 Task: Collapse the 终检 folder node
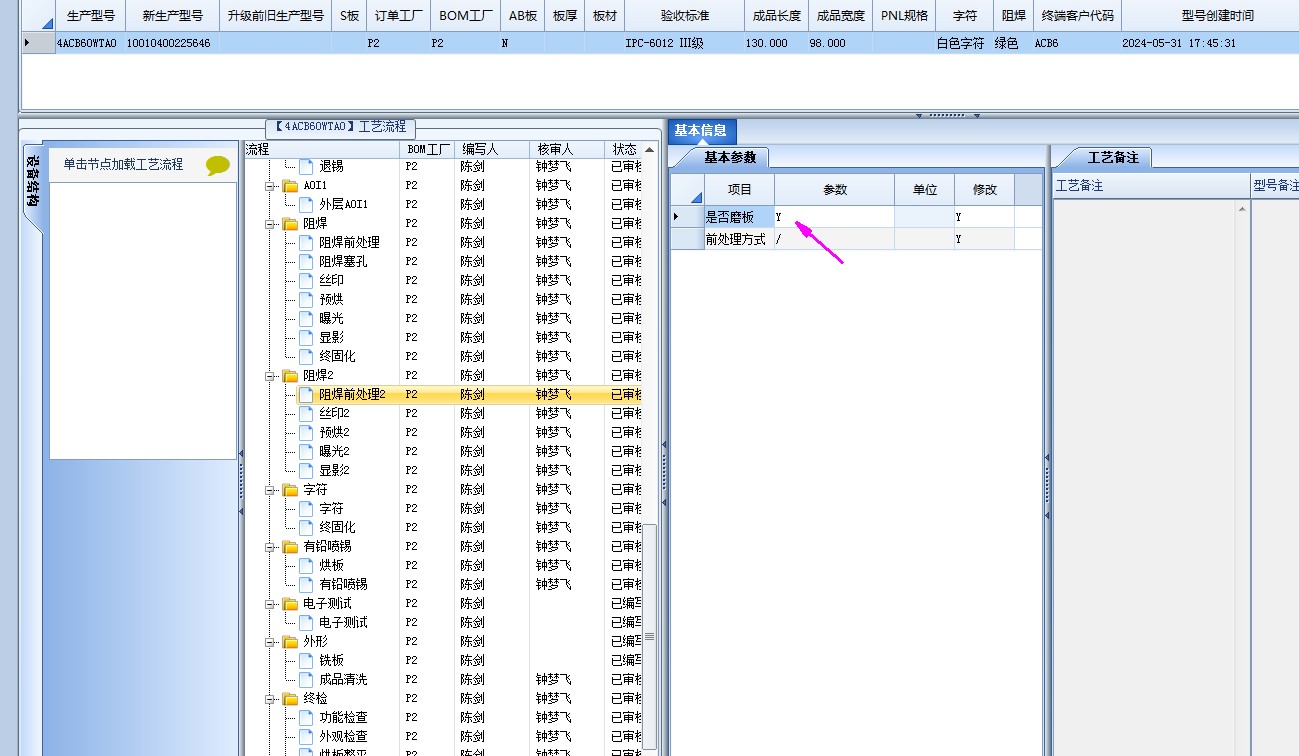click(270, 699)
